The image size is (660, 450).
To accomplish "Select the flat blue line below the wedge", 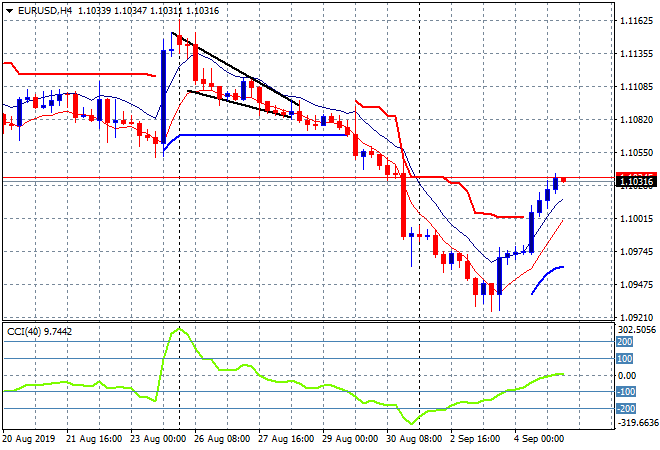I will [260, 134].
